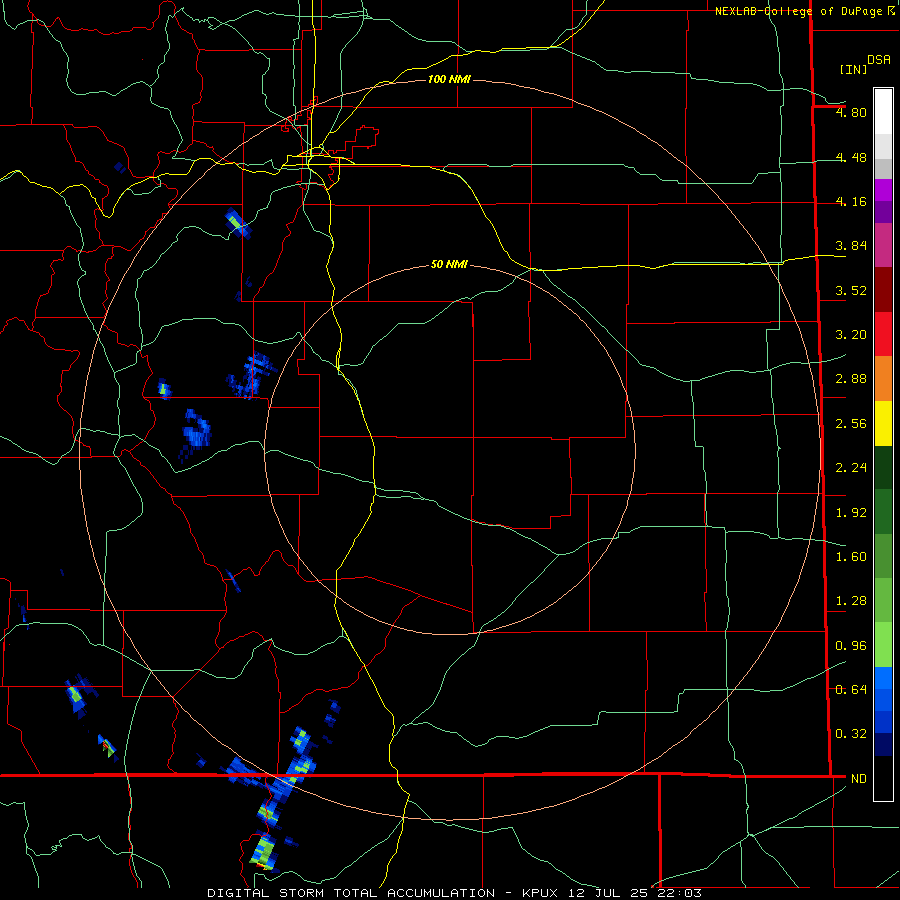
Task: Pick the navy blue swatch above ND
Action: tap(883, 744)
